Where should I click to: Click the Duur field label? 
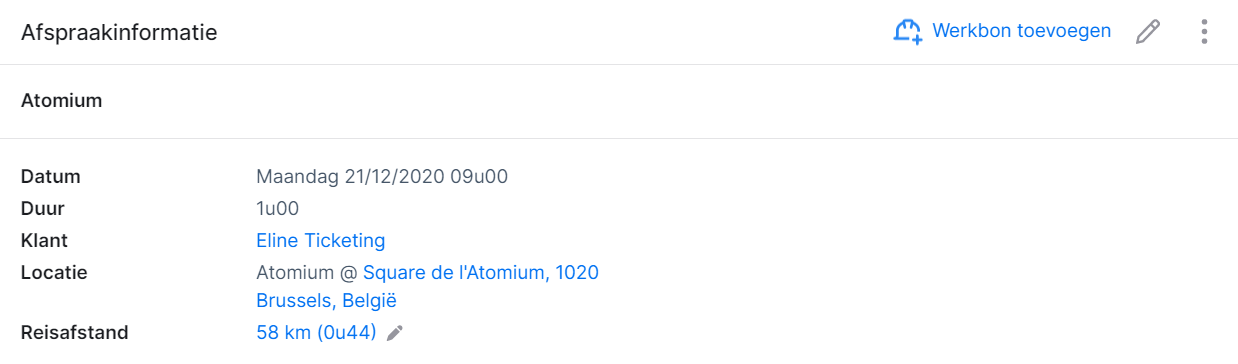(42, 209)
